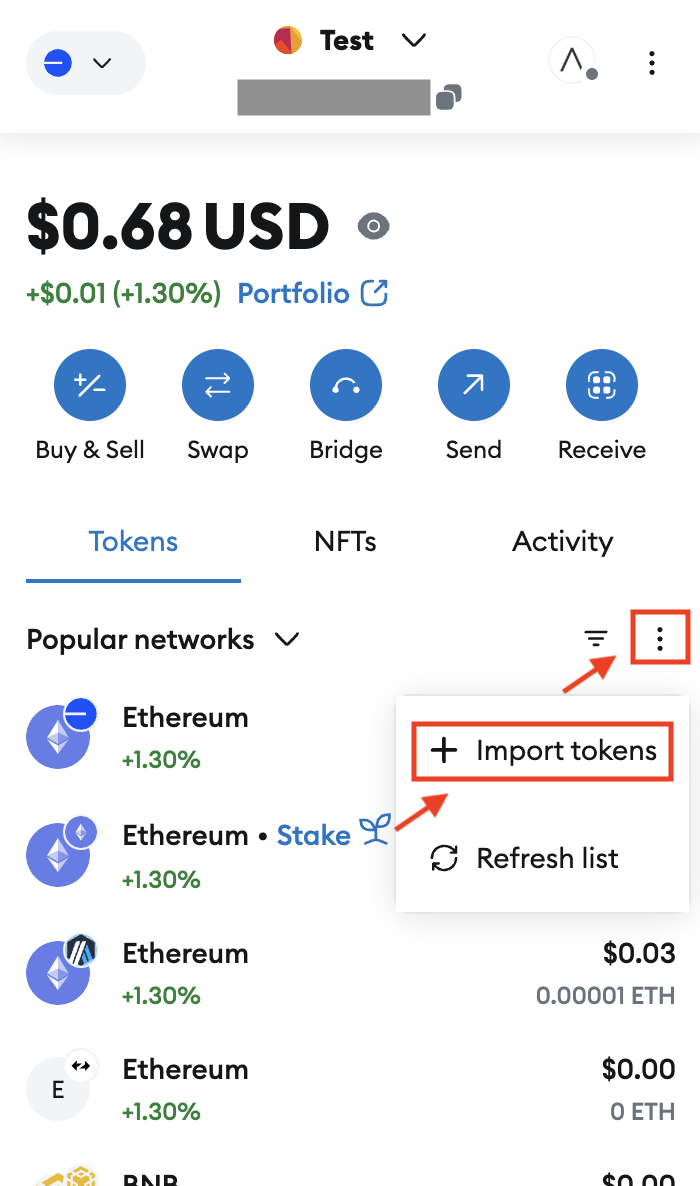700x1186 pixels.
Task: Expand the network selector dropdown
Action: tap(85, 62)
